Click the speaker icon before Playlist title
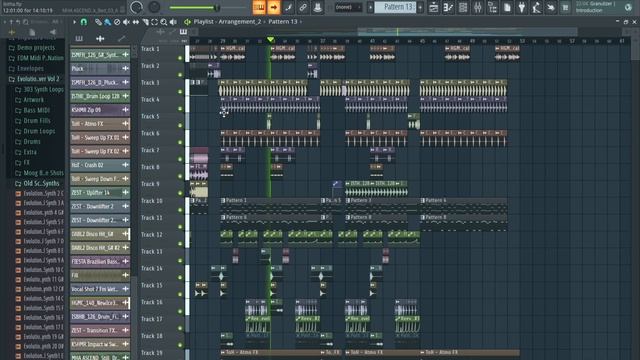 187,22
